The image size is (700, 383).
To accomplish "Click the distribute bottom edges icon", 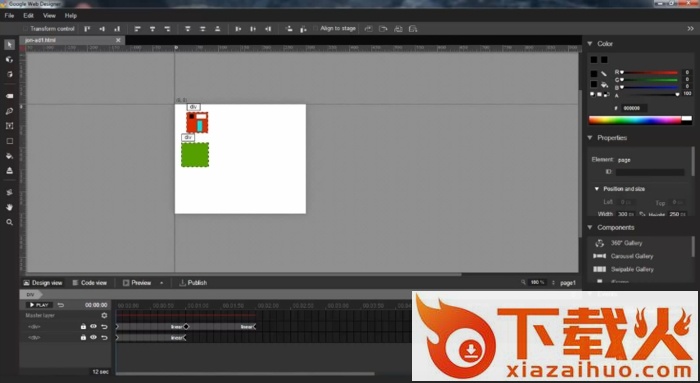I will (217, 29).
